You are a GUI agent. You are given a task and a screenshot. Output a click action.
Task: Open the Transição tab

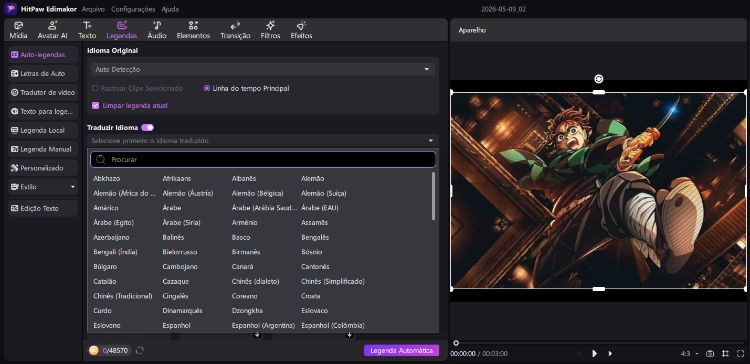tap(235, 30)
